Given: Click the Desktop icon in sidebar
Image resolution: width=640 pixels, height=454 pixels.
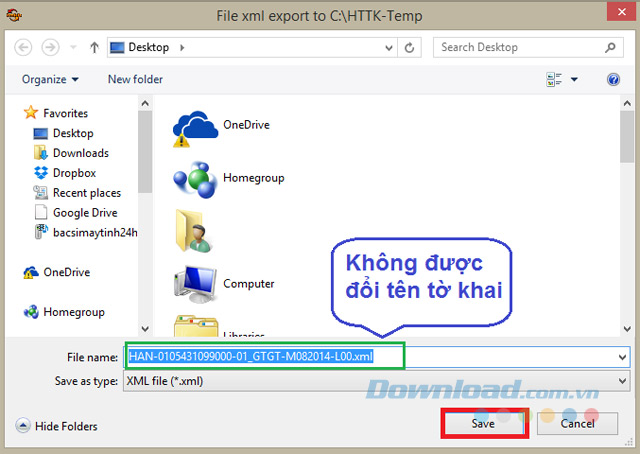Looking at the screenshot, I should pos(41,133).
